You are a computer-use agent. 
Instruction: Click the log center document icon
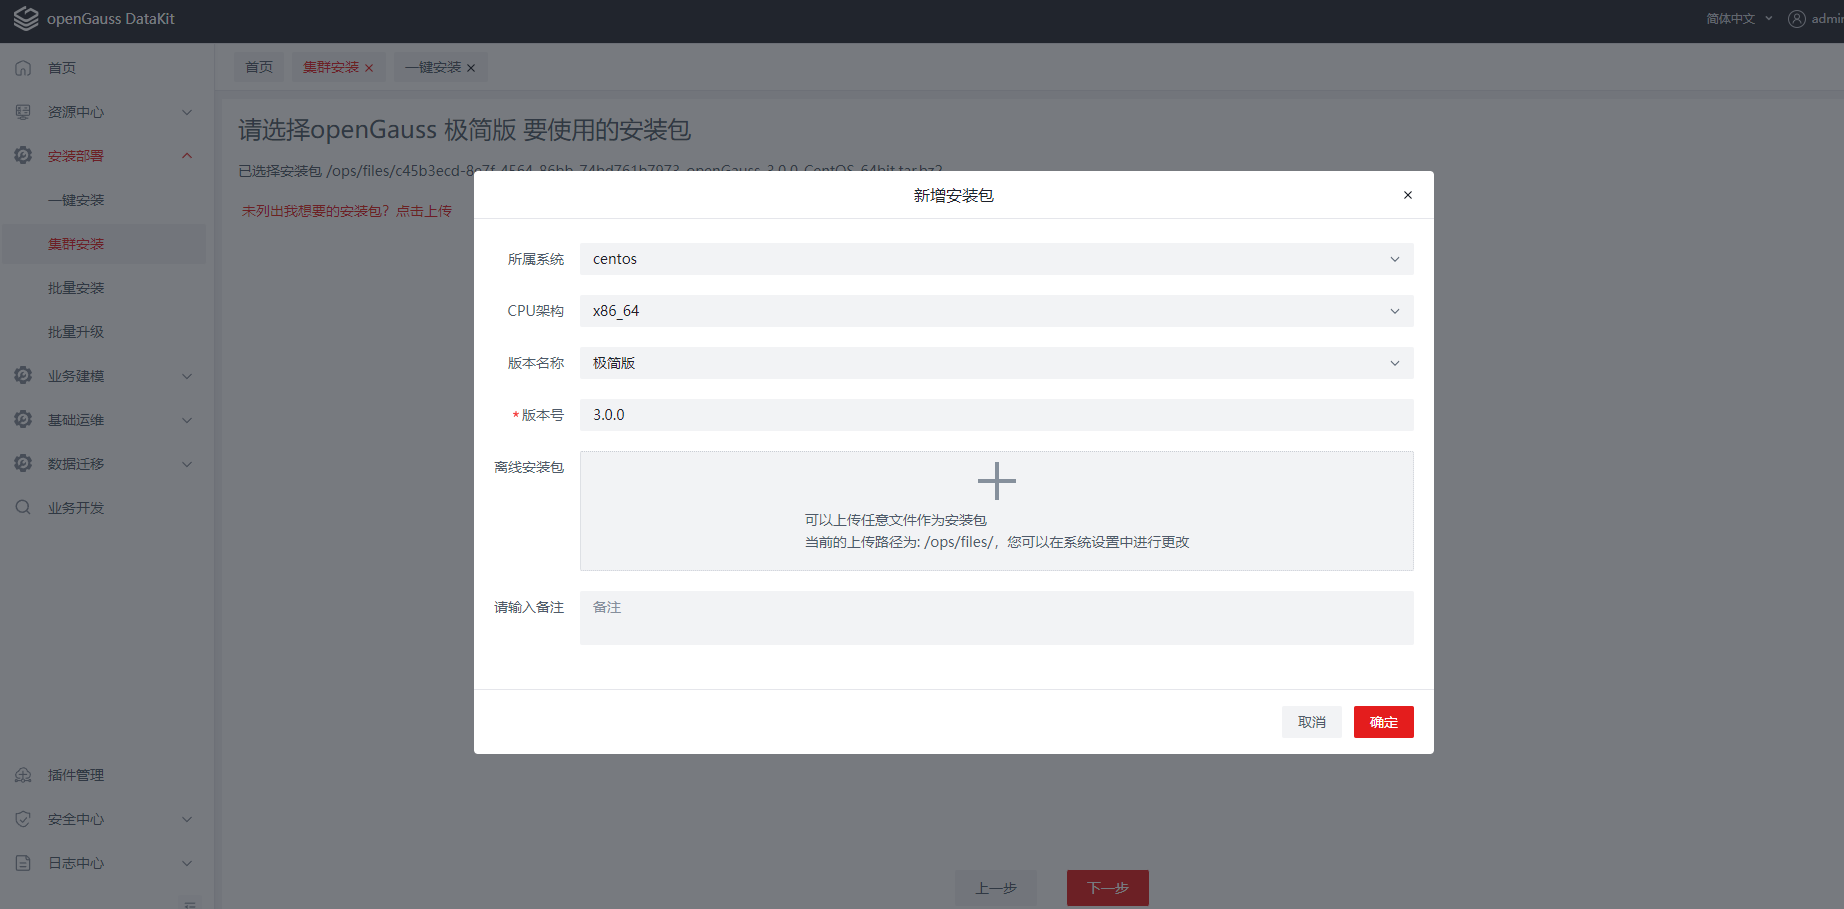tap(23, 863)
